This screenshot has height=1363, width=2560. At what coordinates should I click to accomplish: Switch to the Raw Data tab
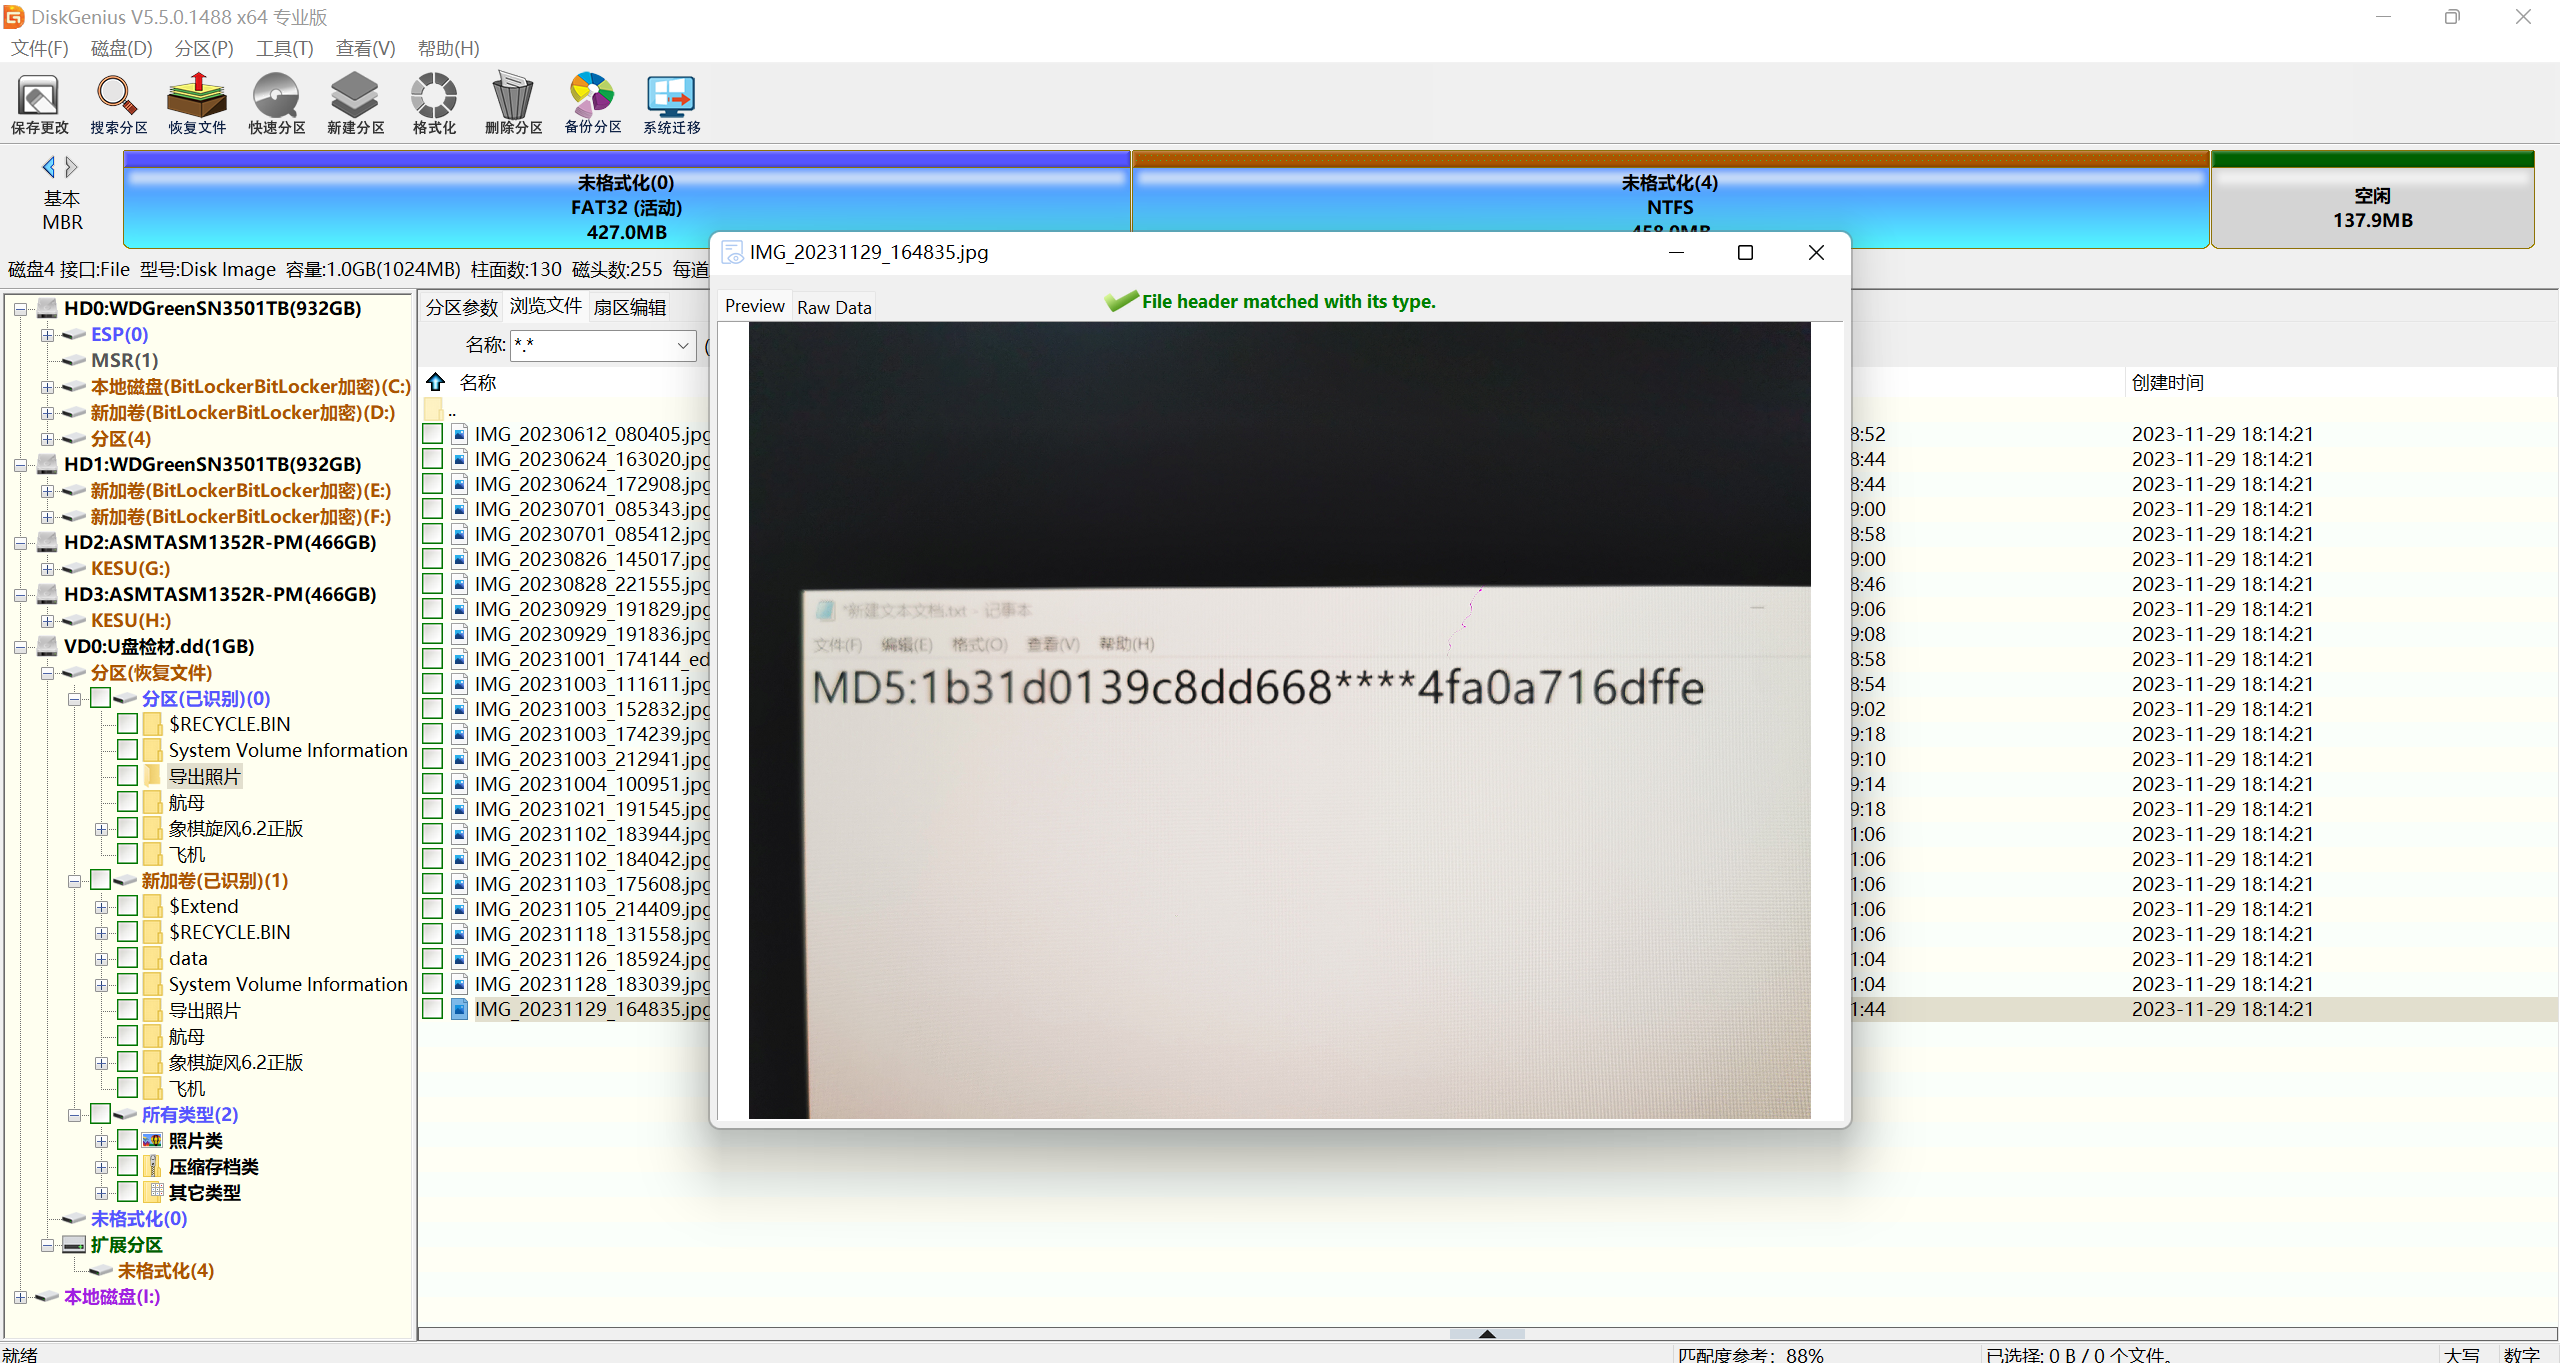[834, 307]
